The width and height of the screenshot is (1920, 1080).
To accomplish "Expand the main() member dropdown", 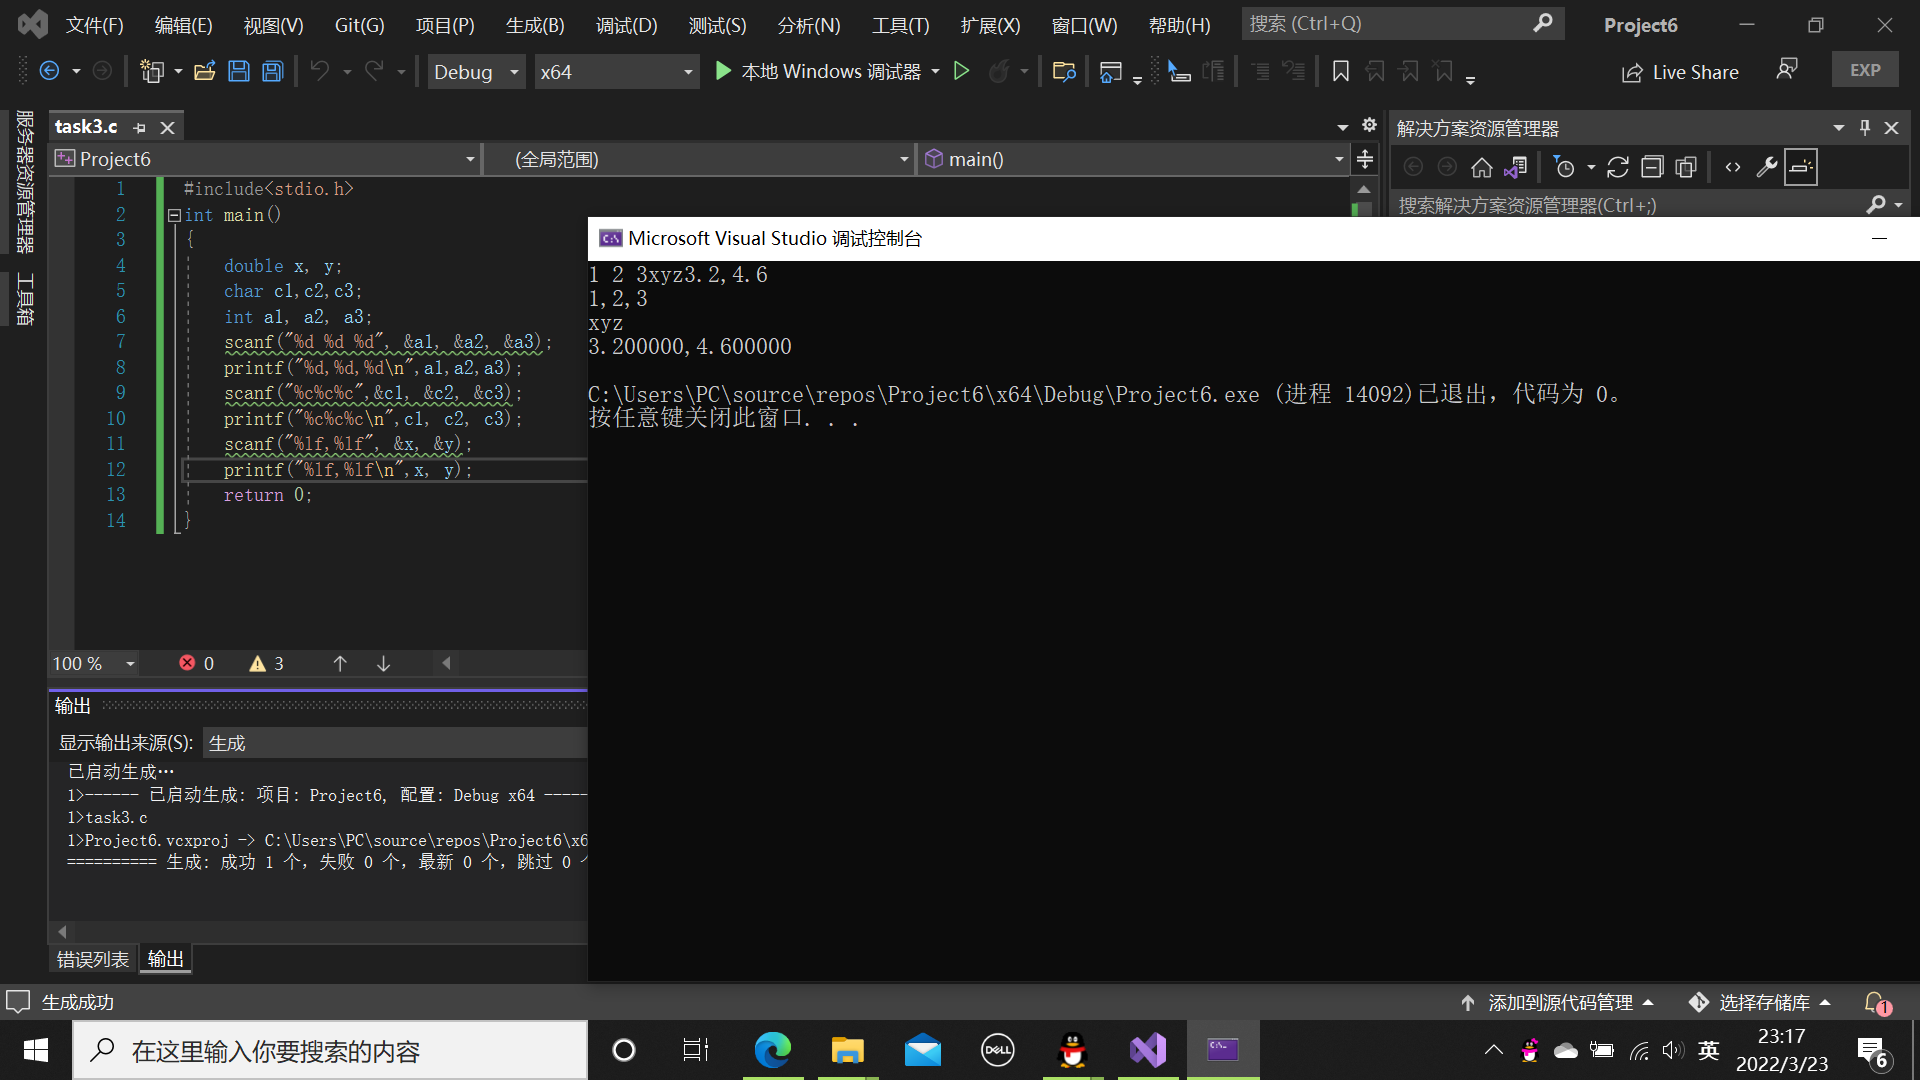I will point(1339,159).
